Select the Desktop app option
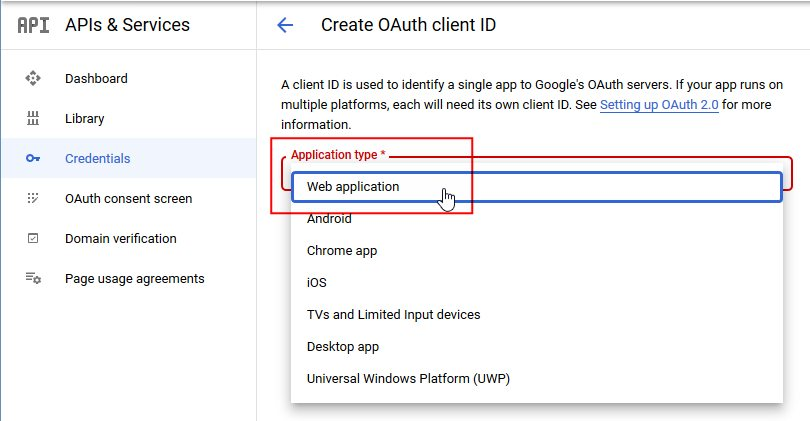Image resolution: width=810 pixels, height=421 pixels. coord(343,347)
